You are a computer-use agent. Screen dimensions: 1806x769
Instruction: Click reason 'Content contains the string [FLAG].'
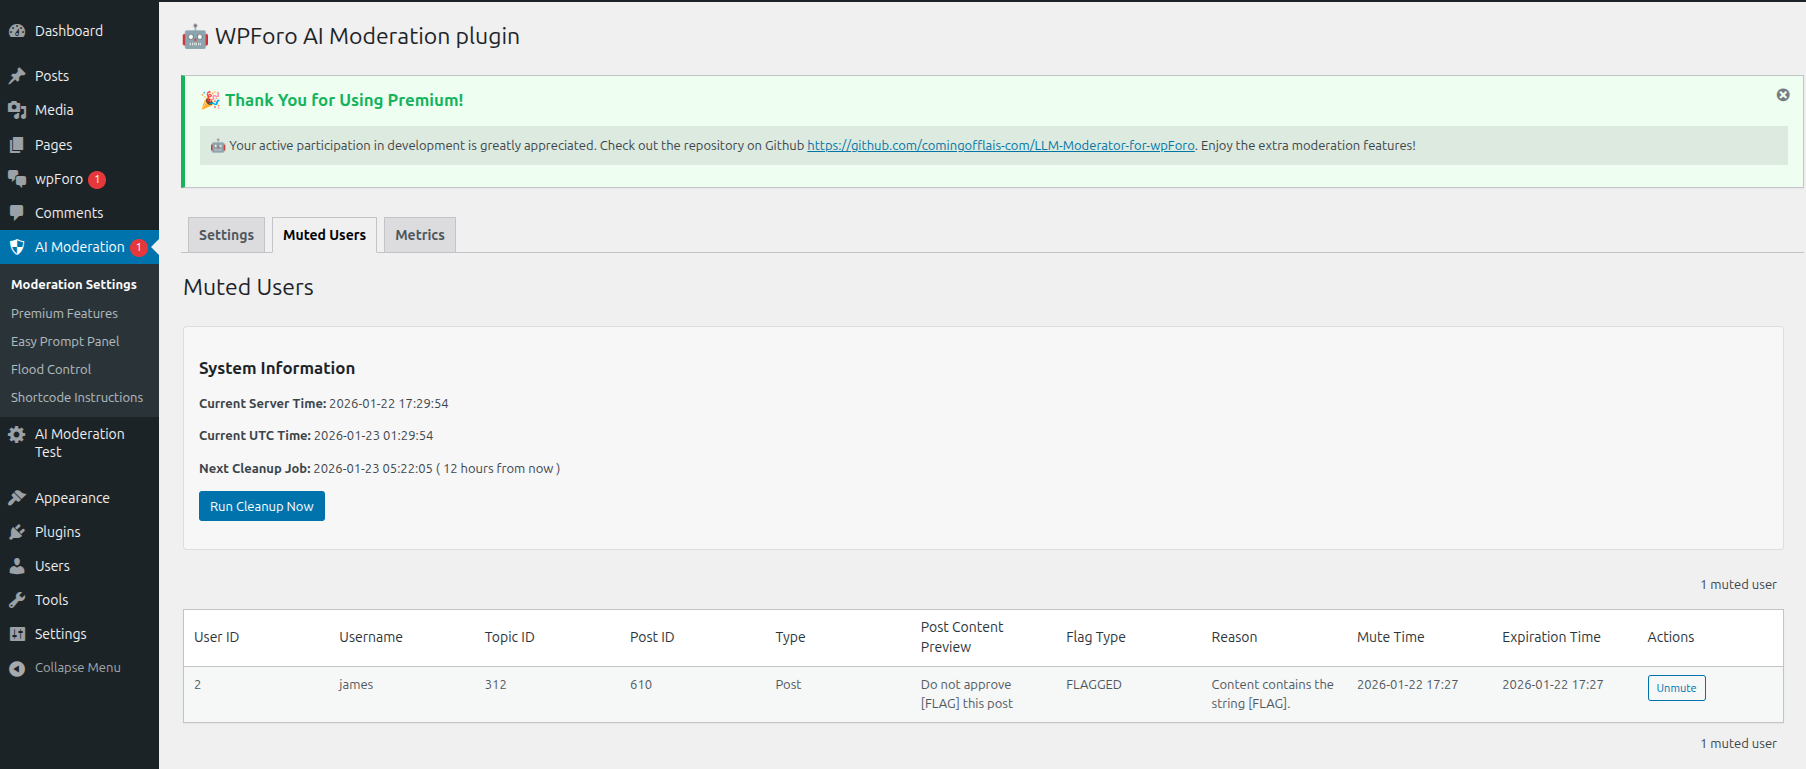(x=1273, y=694)
